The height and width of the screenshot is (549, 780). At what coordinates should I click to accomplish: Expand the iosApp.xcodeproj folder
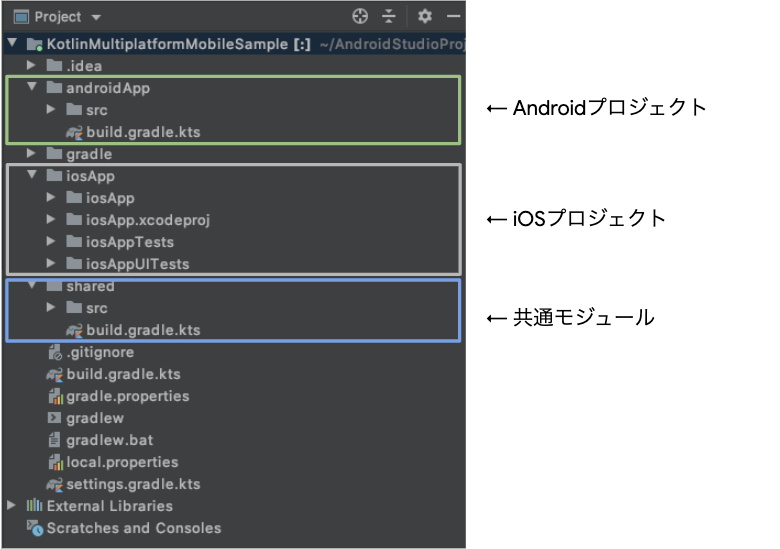click(x=51, y=219)
